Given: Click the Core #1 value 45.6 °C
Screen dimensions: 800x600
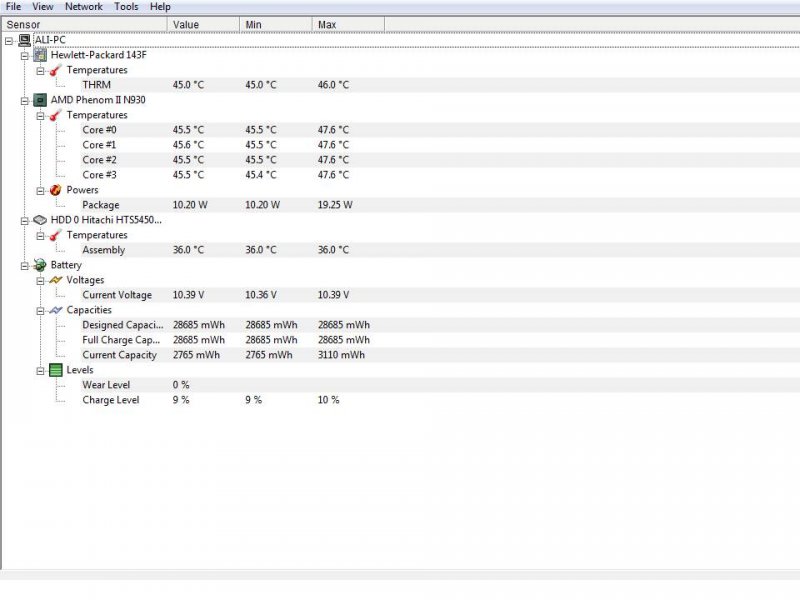Looking at the screenshot, I should [x=188, y=145].
